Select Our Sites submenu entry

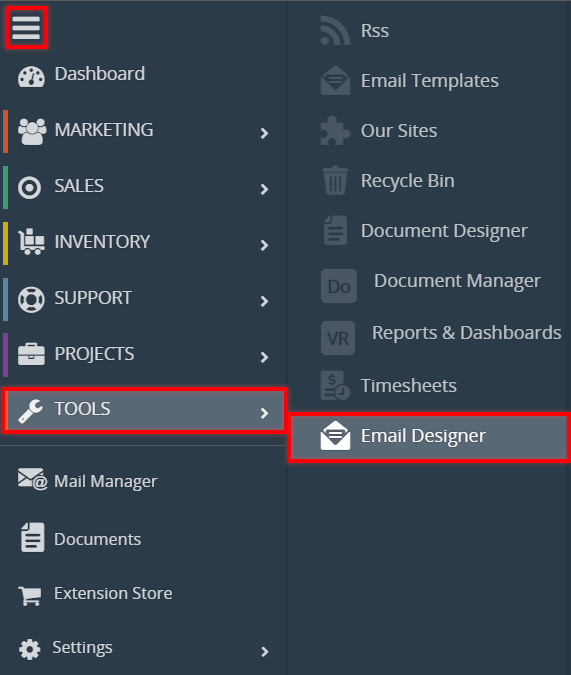tap(399, 130)
